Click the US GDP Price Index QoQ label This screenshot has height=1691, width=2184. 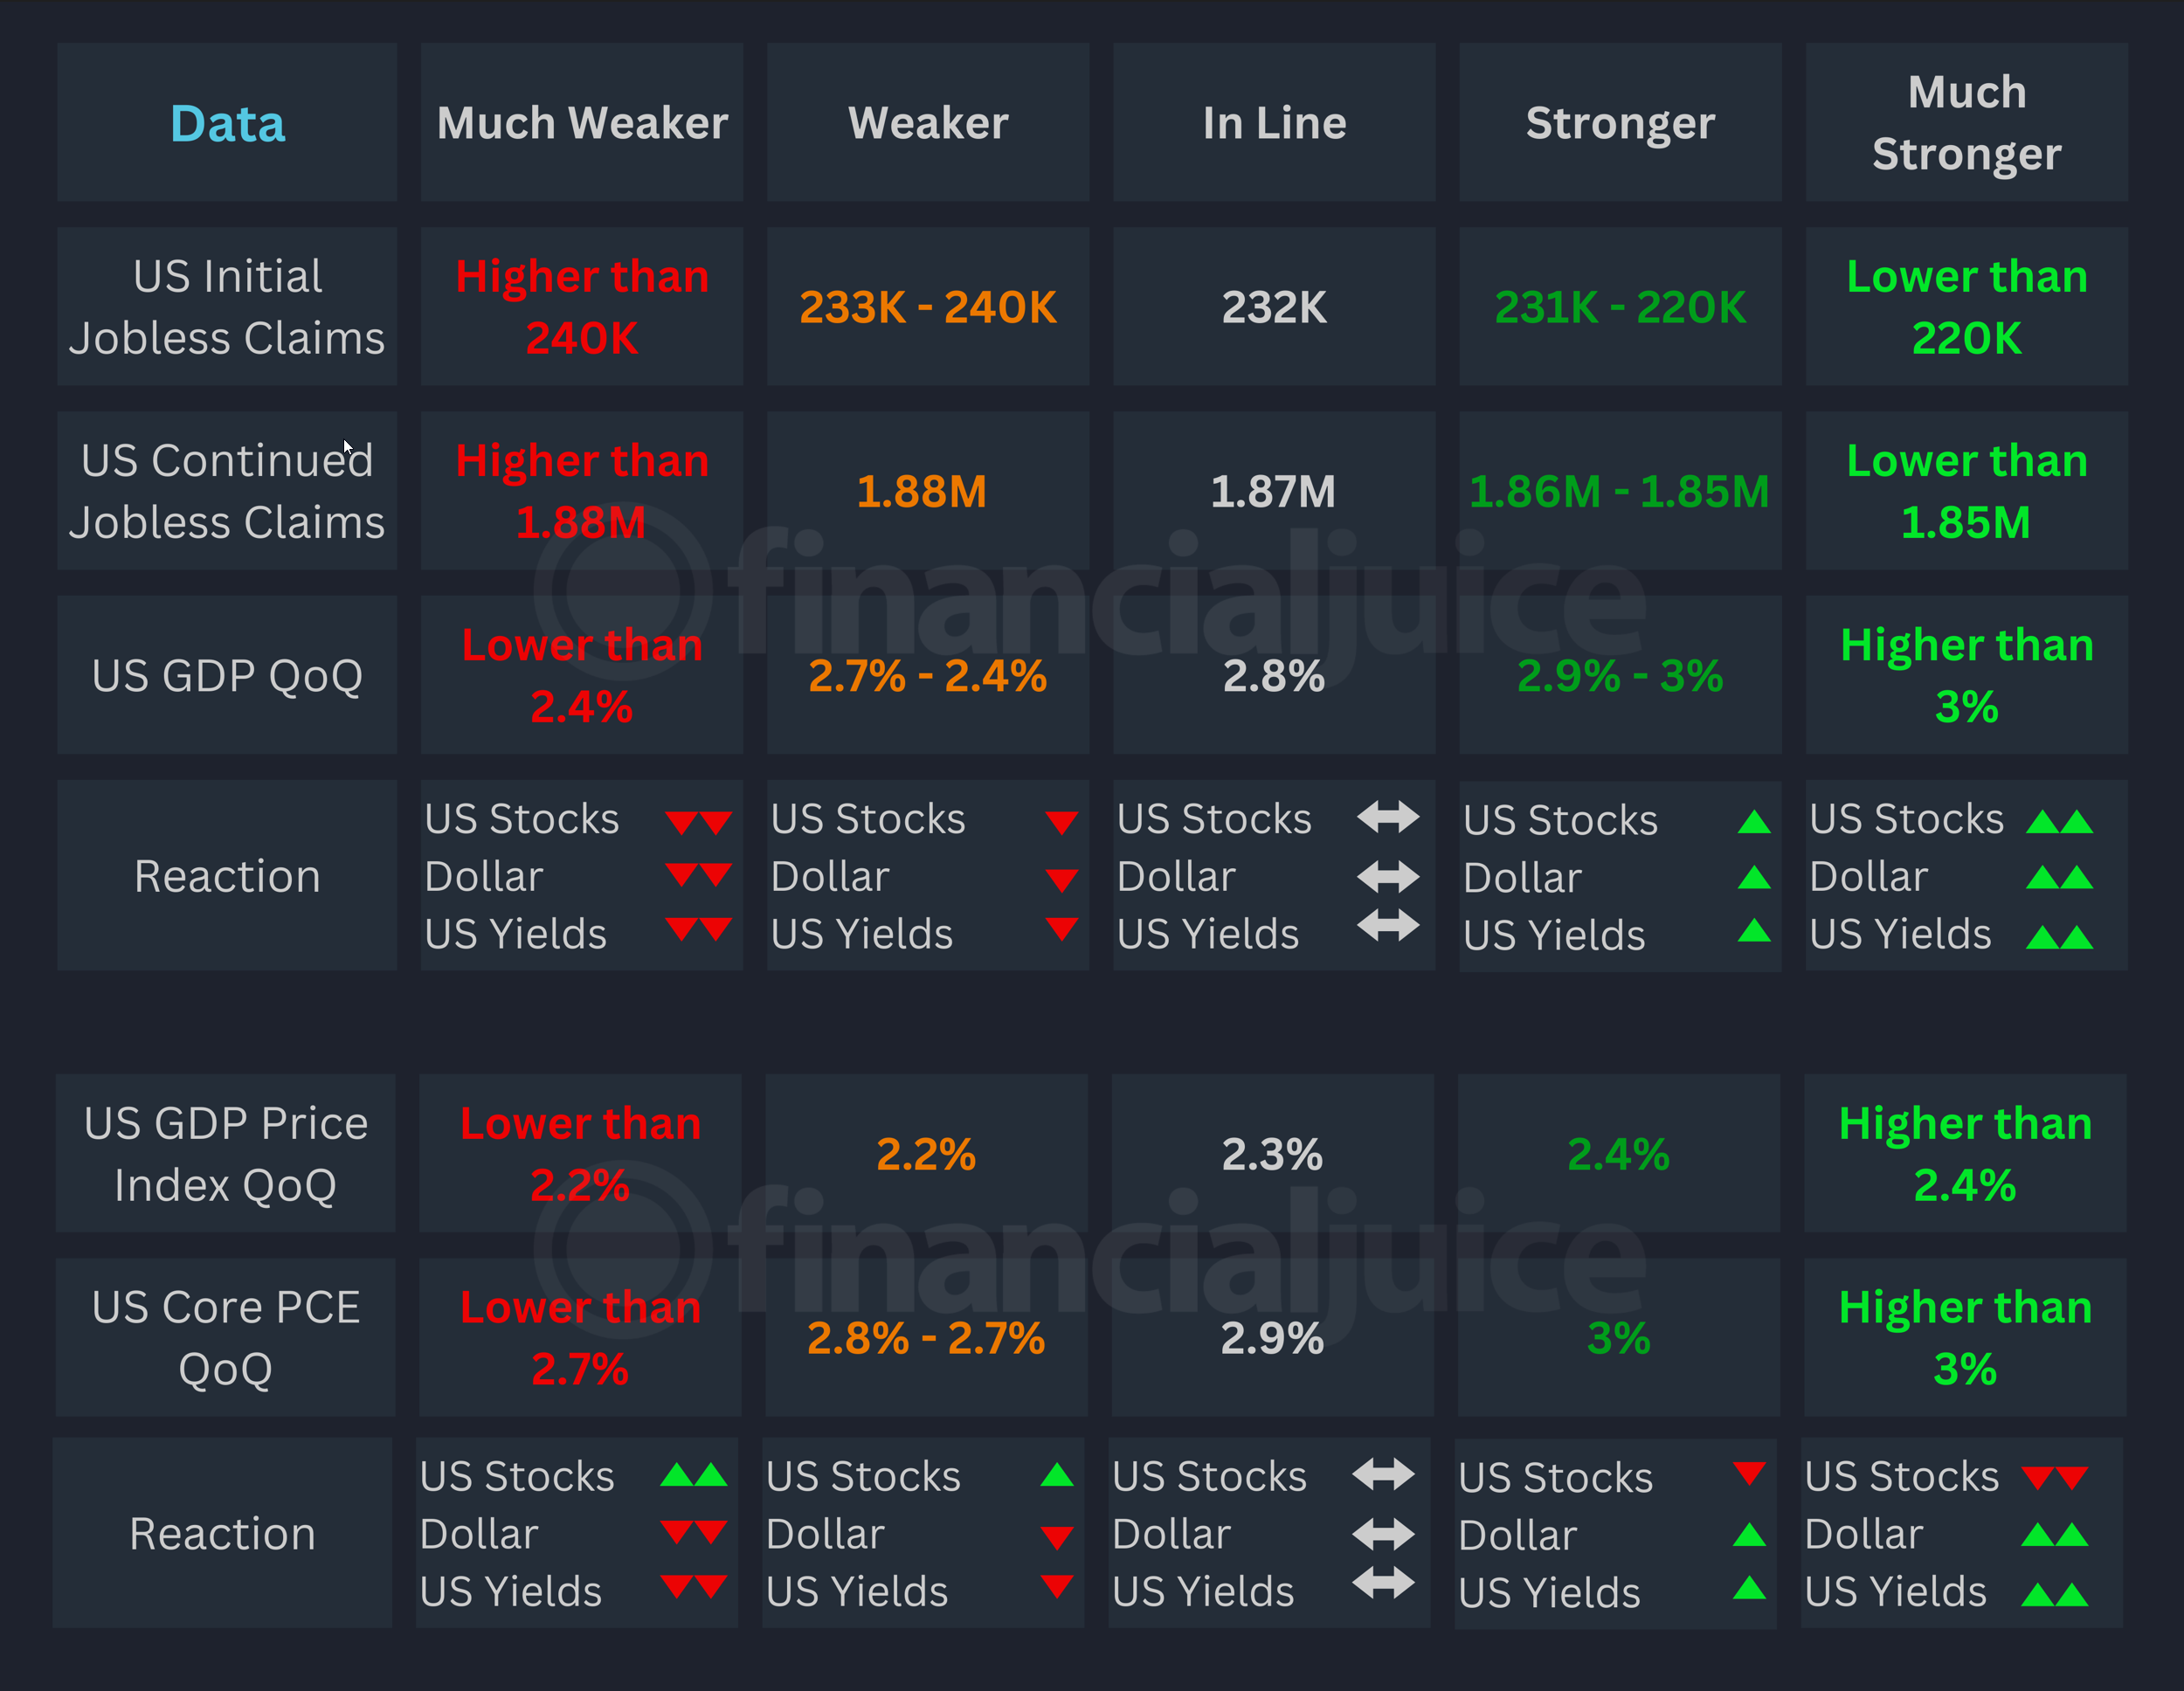point(225,1154)
